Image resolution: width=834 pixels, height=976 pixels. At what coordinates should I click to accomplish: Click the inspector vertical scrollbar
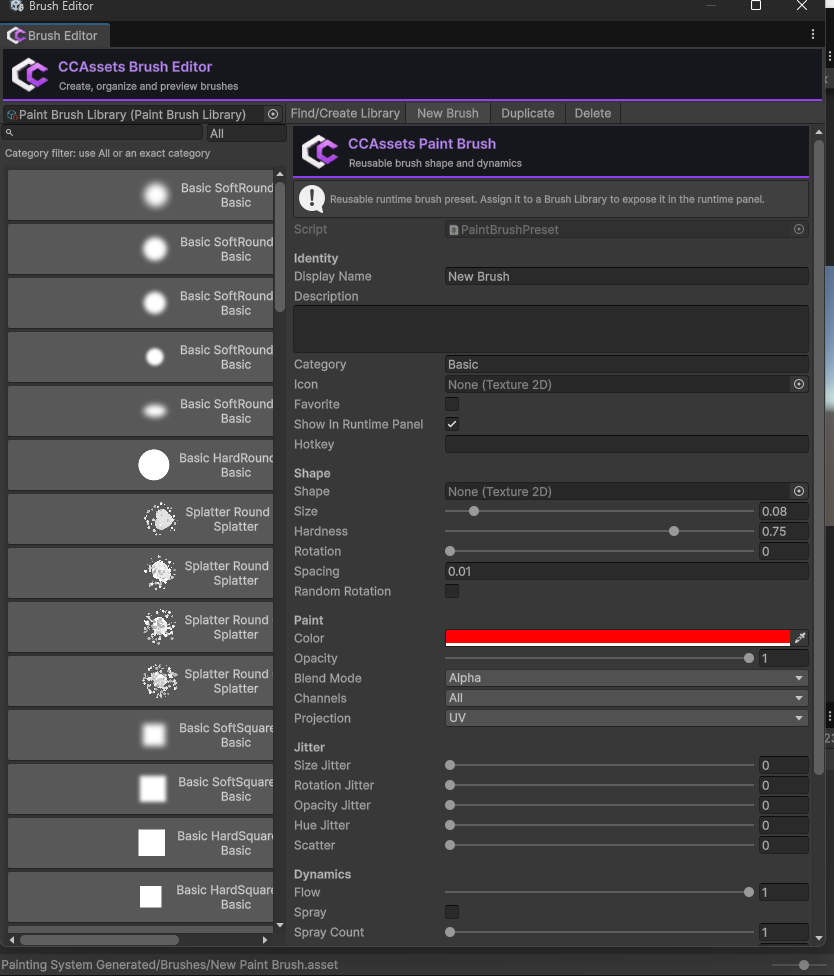point(818,458)
